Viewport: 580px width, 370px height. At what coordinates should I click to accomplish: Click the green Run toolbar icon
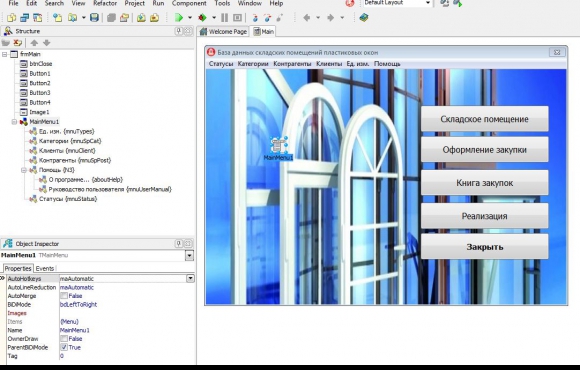179,17
